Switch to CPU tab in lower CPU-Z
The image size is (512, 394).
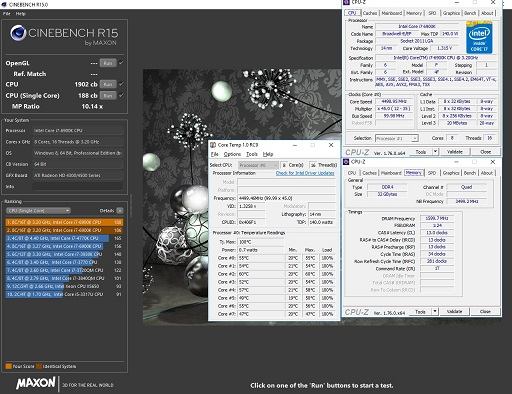(352, 173)
